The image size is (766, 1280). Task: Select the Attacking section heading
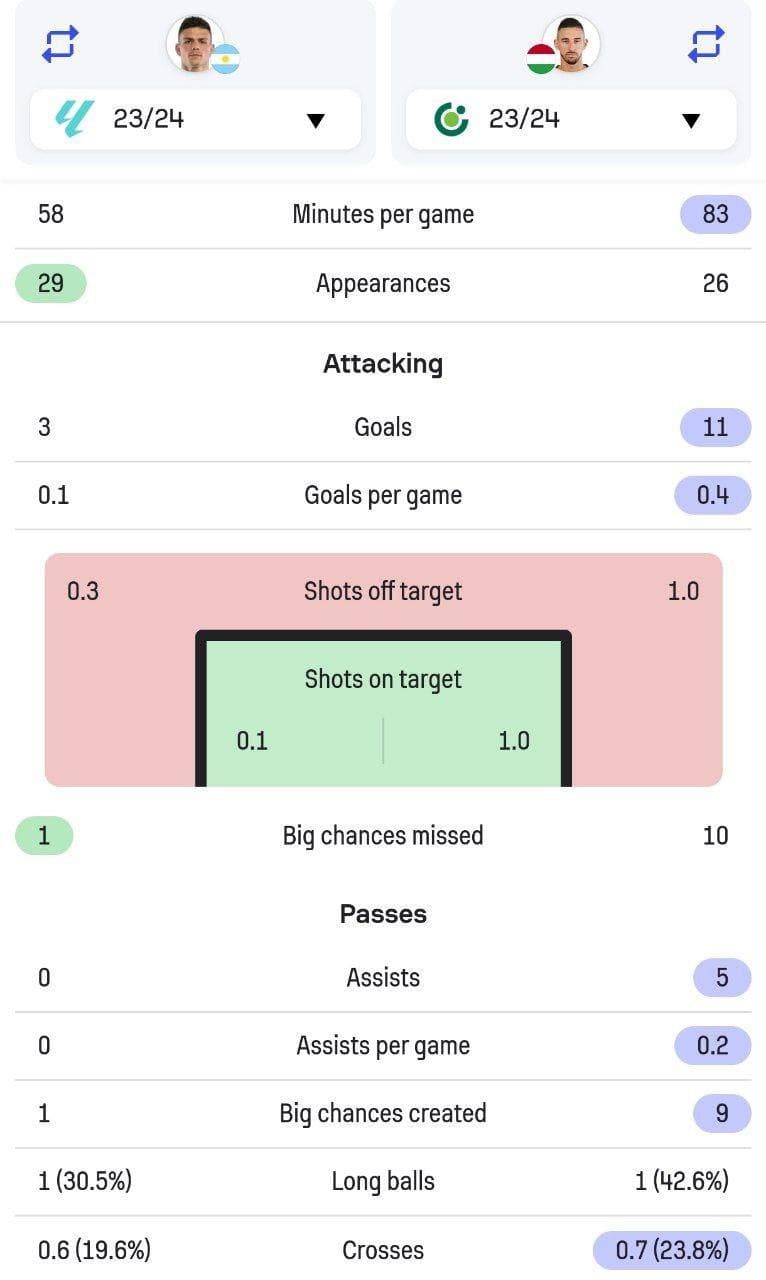tap(383, 363)
